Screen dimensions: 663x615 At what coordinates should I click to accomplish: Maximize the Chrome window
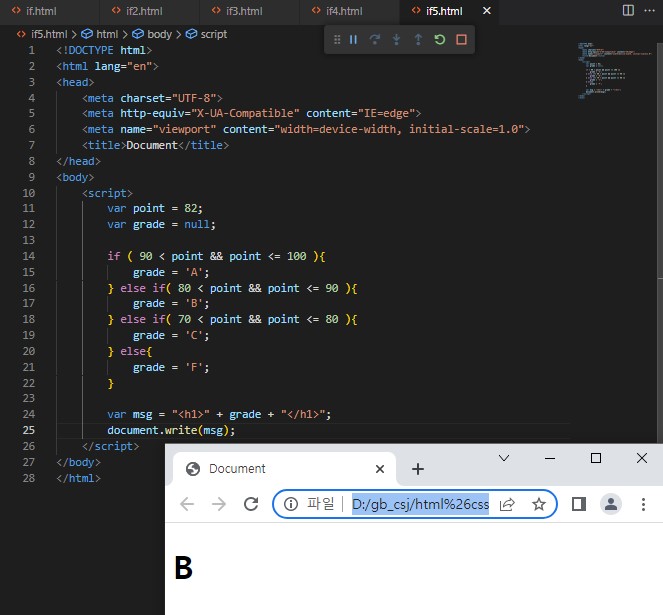(x=596, y=458)
